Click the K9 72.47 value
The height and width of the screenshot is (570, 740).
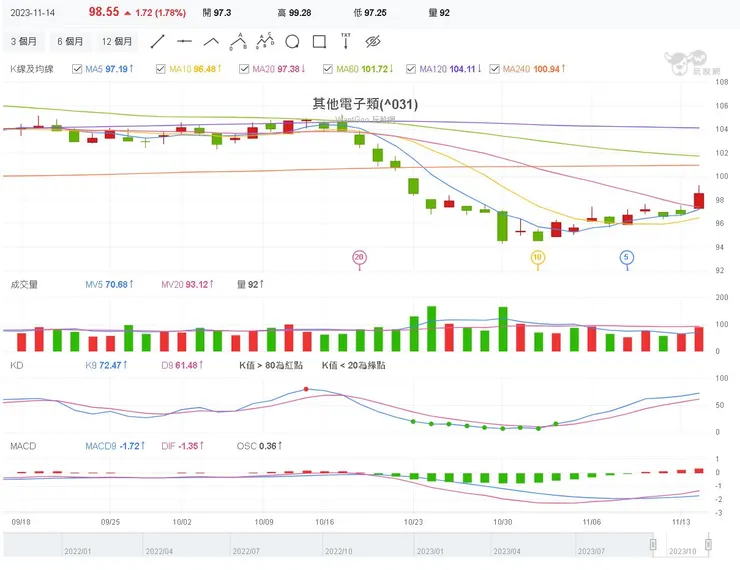coord(106,365)
